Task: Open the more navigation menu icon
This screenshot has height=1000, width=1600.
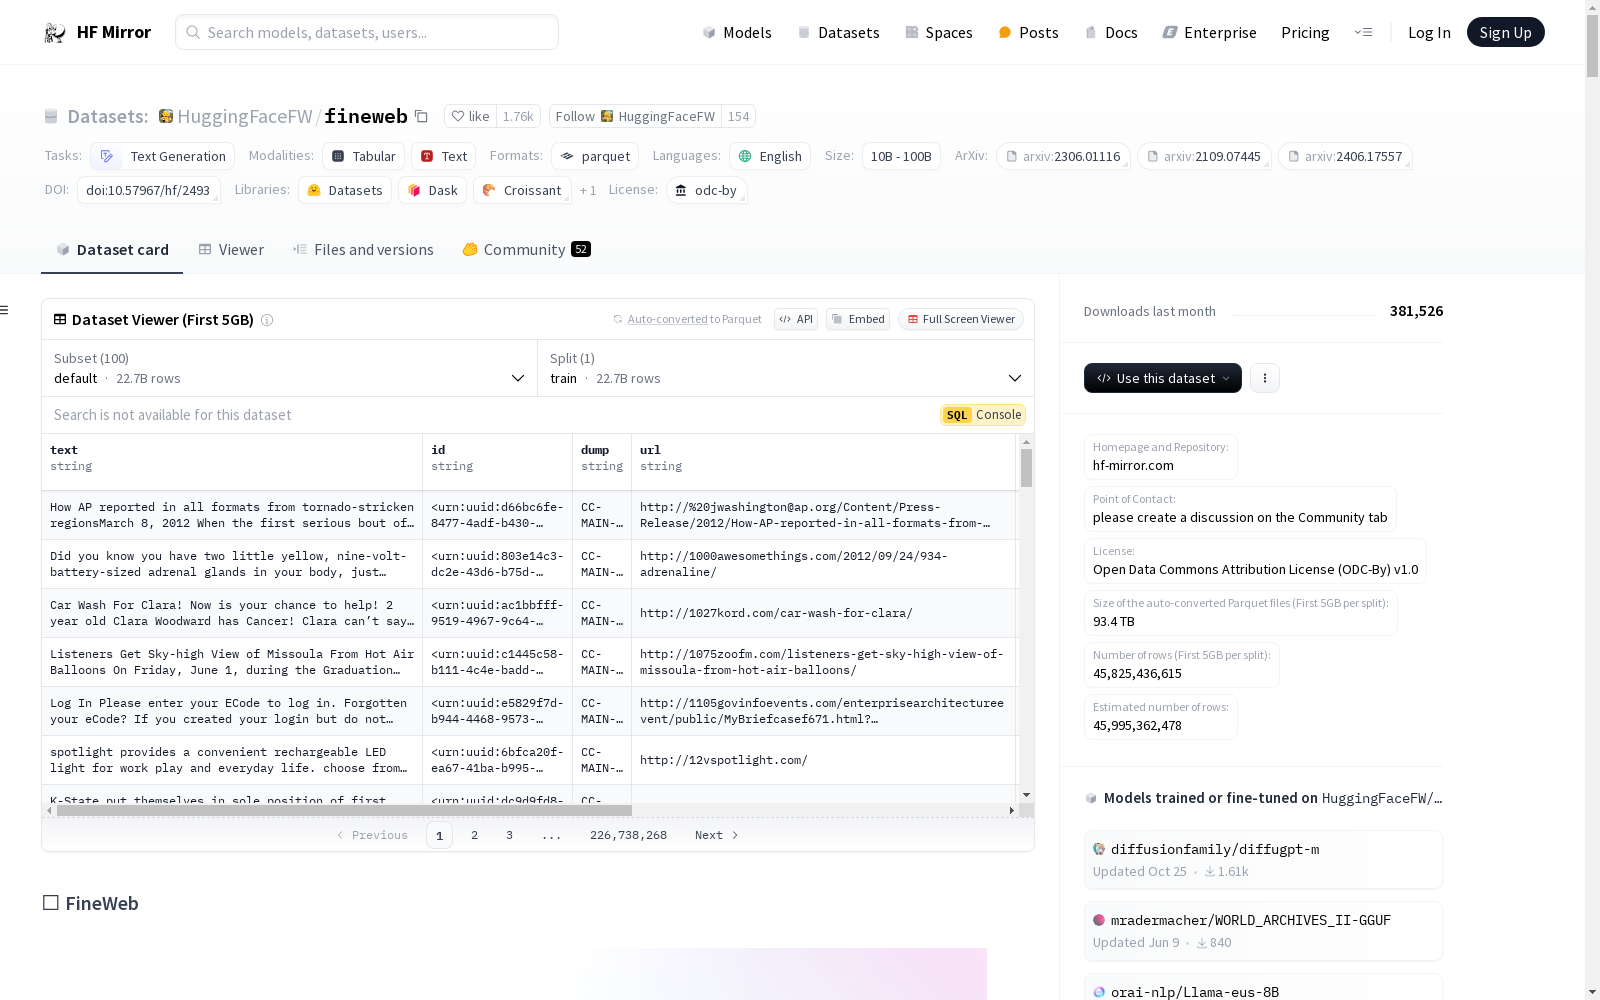Action: (1363, 33)
